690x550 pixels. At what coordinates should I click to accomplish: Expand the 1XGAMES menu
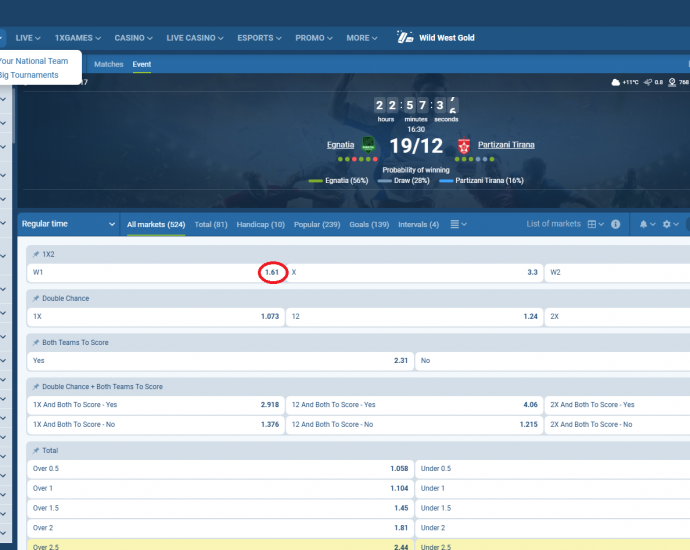tap(78, 38)
